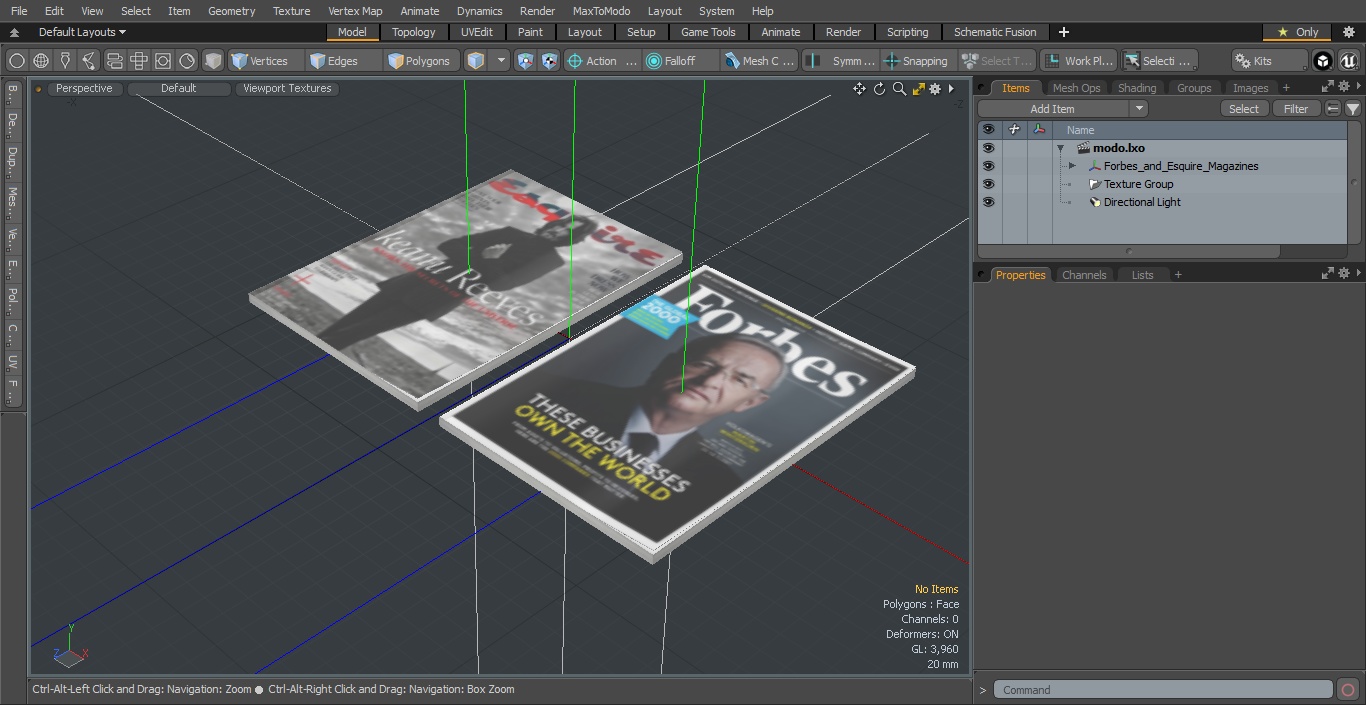Click the gray cube item mode icon
The width and height of the screenshot is (1366, 705).
click(x=213, y=61)
